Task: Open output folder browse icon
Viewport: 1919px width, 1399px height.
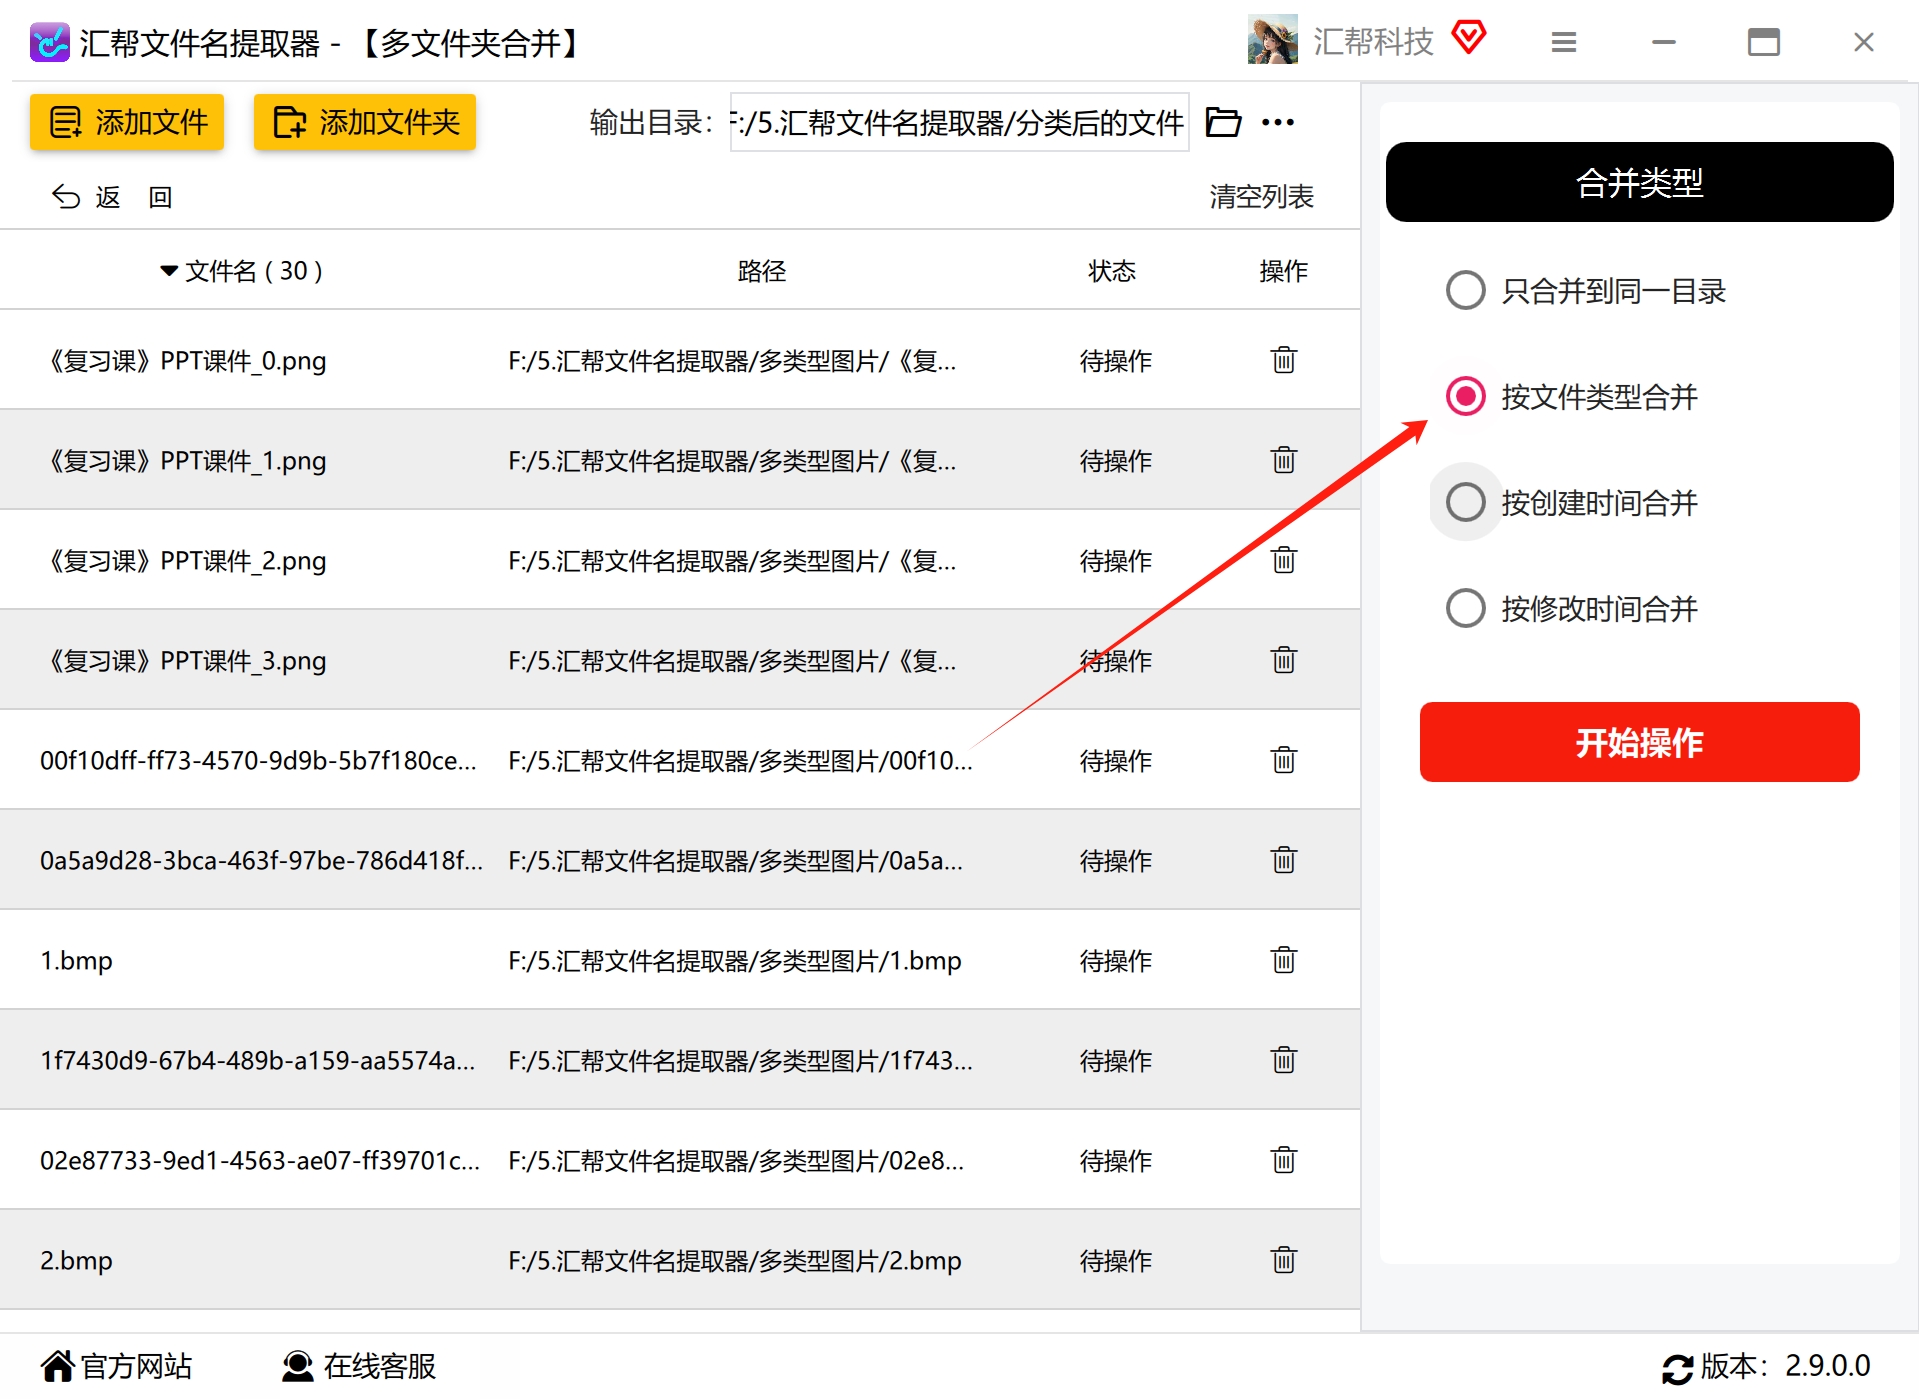Action: click(x=1223, y=122)
